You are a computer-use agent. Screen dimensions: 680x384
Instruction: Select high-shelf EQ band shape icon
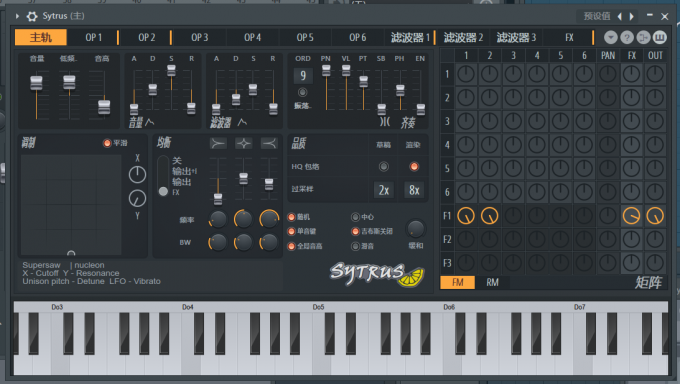pos(269,143)
